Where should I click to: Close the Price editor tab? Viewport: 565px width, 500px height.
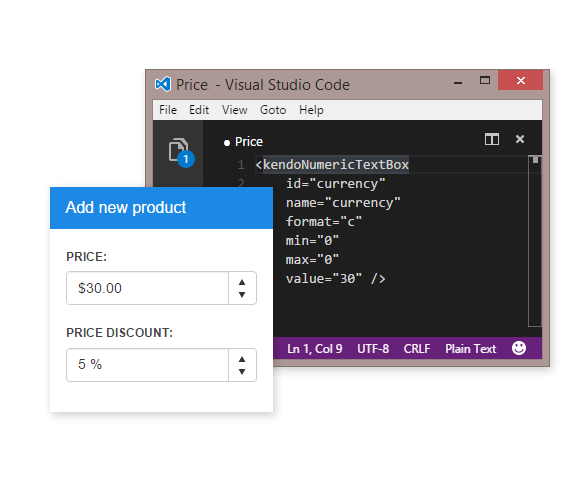click(x=520, y=139)
